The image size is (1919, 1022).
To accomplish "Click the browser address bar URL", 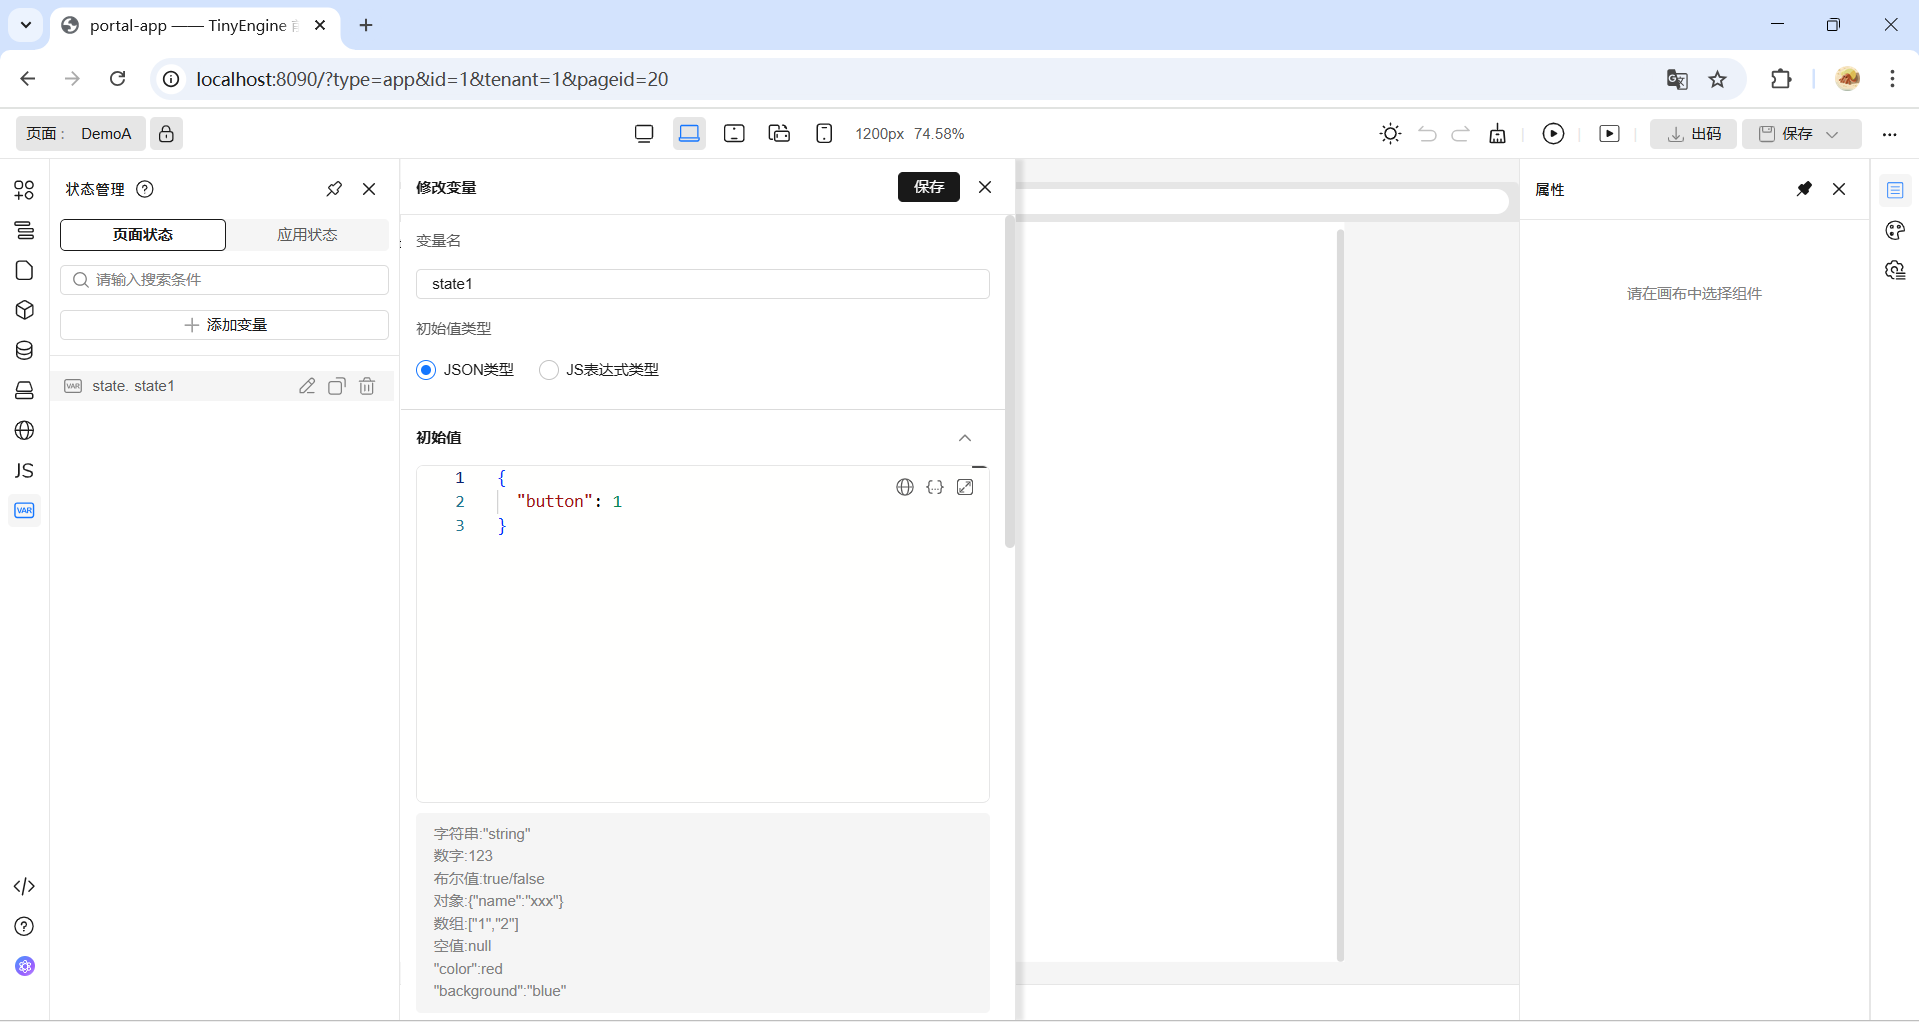I will click(x=432, y=79).
